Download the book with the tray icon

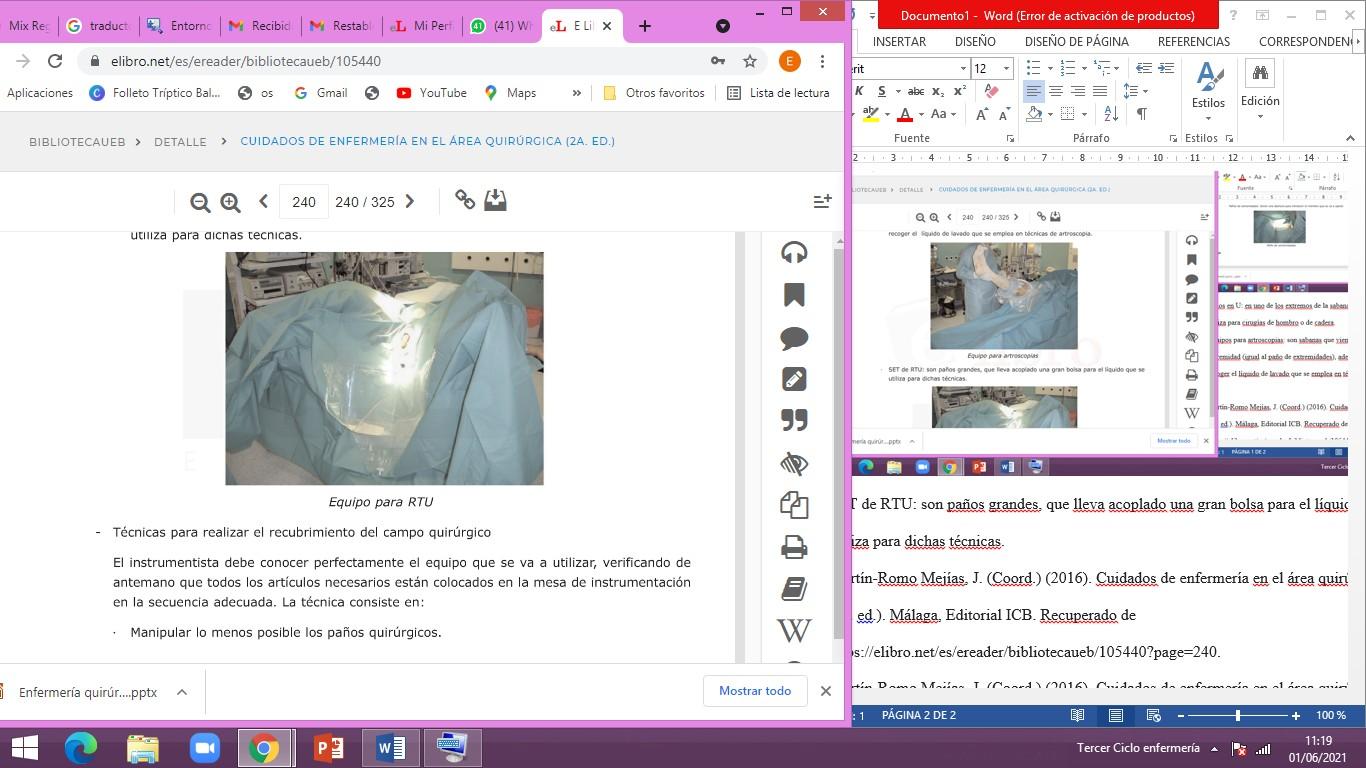coord(495,200)
